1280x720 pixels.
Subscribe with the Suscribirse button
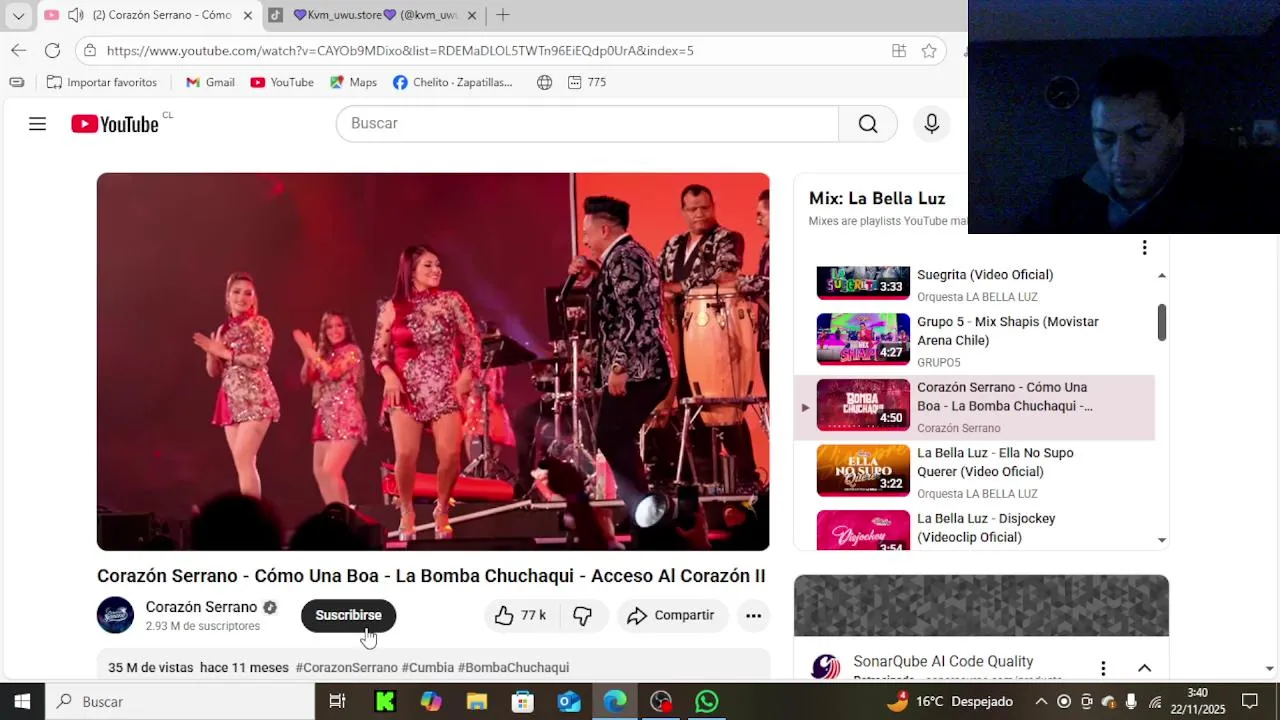348,615
